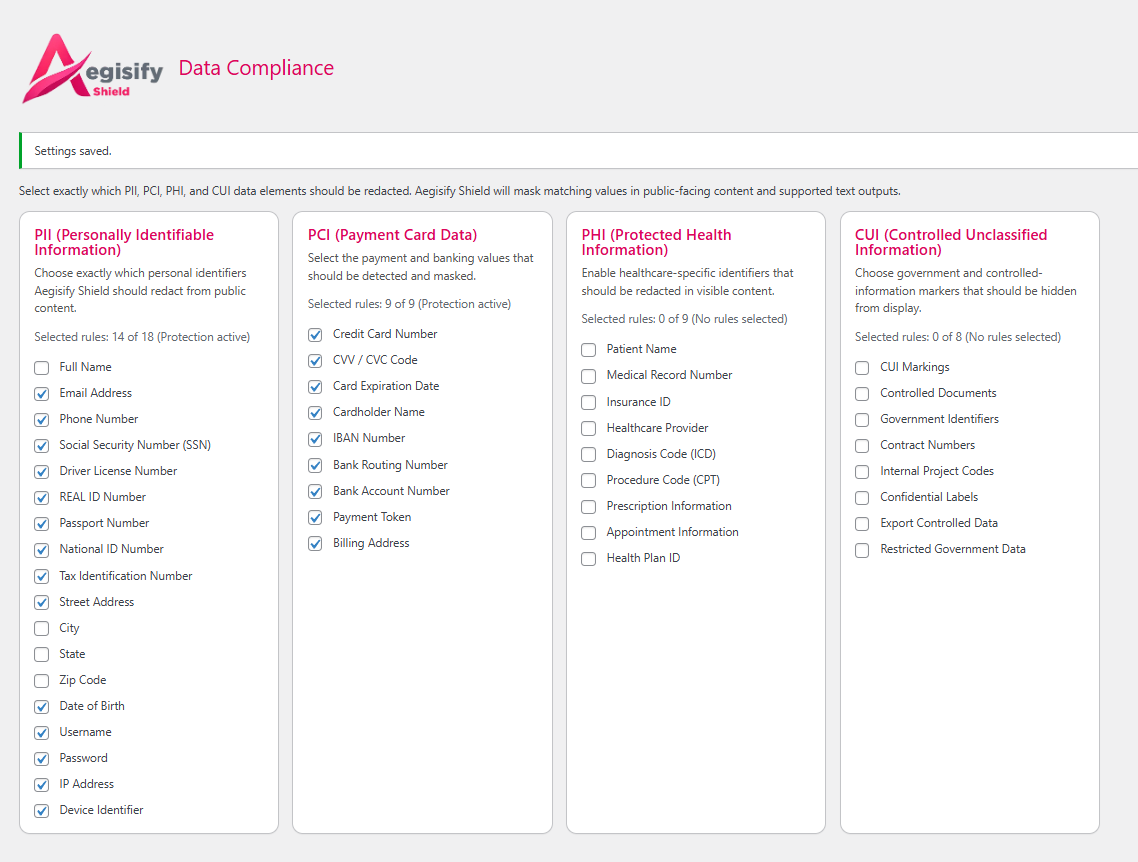Enable the Full Name checkbox
Image resolution: width=1138 pixels, height=862 pixels.
point(42,368)
